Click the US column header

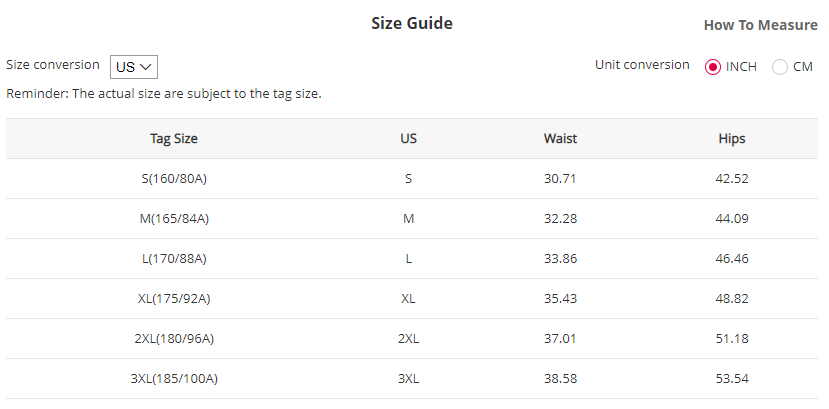point(408,139)
